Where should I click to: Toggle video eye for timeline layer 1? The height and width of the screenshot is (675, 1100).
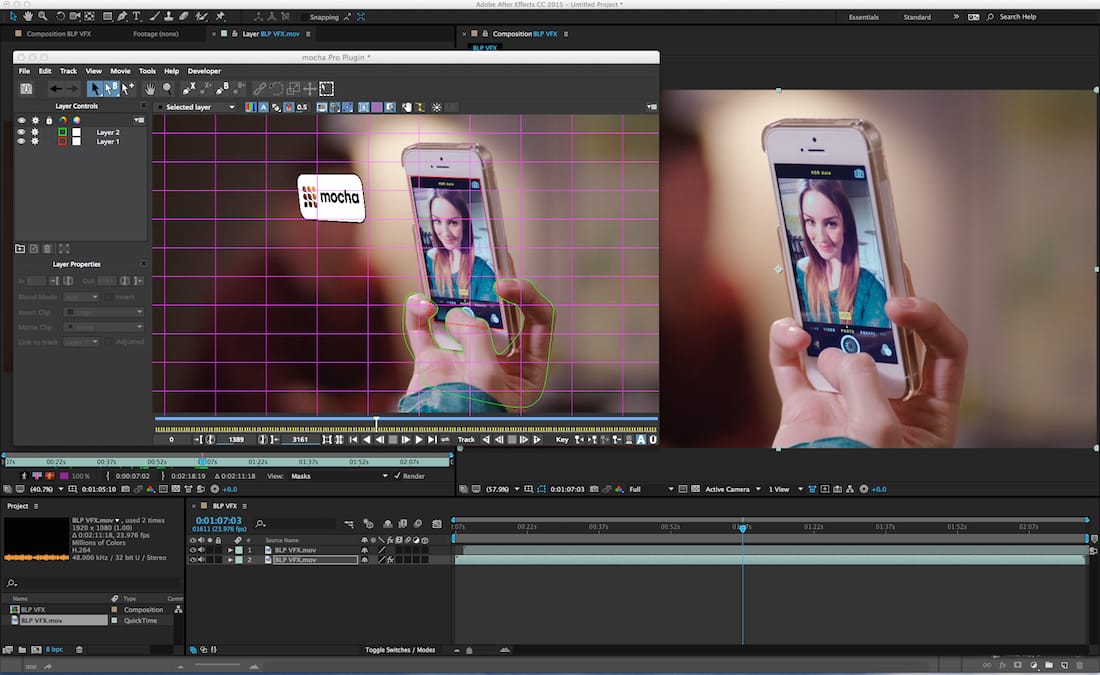pyautogui.click(x=193, y=550)
